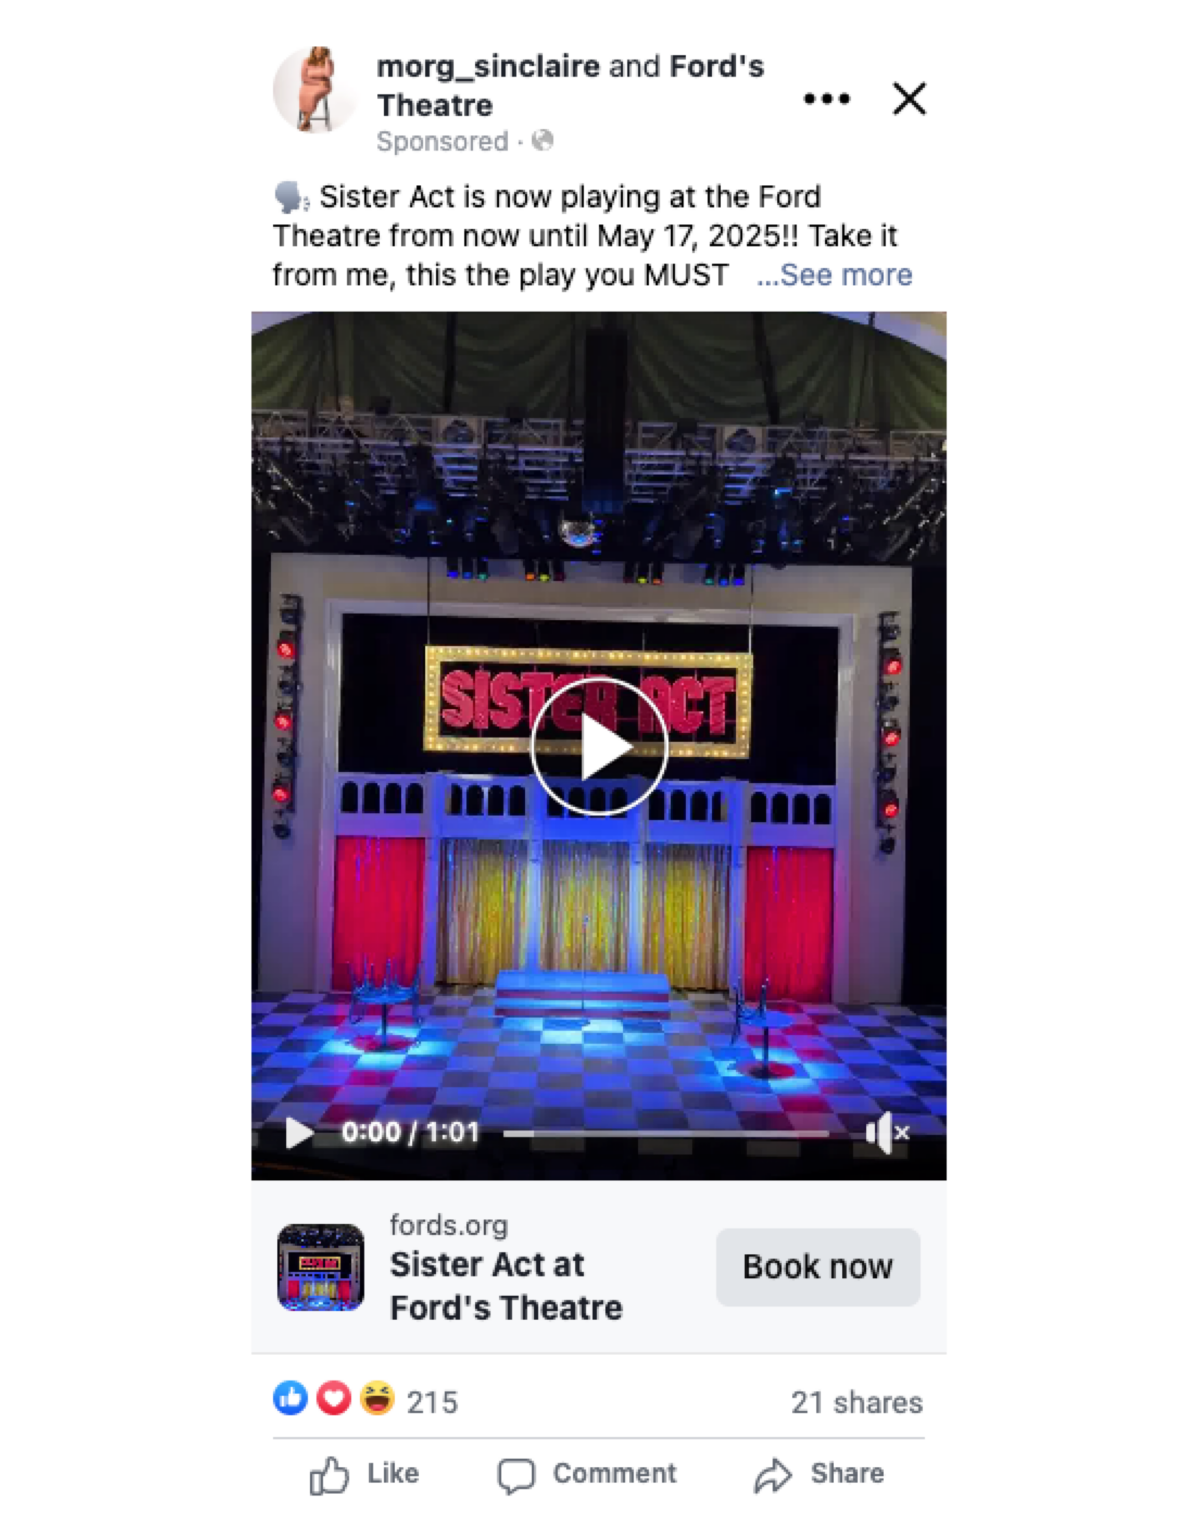Like the Sister Act post

click(364, 1474)
